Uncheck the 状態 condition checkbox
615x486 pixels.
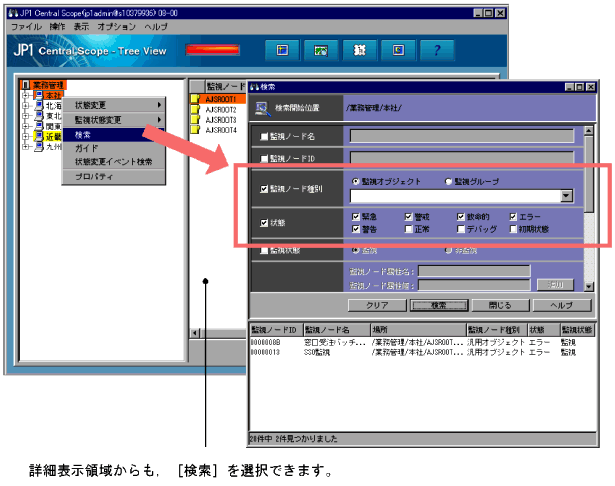264,223
